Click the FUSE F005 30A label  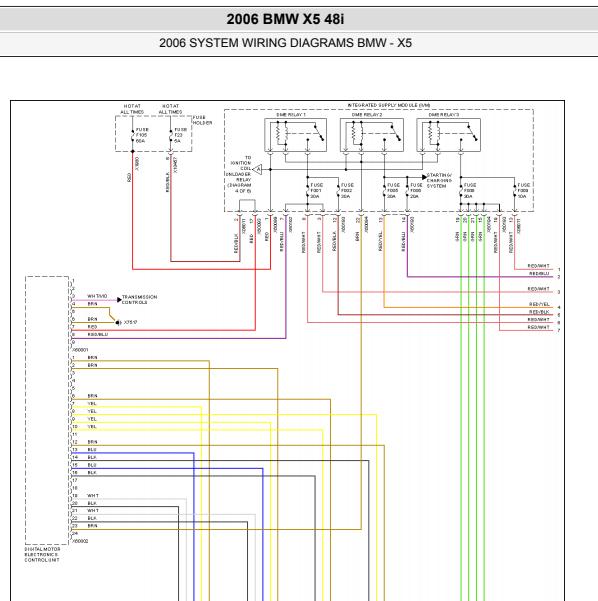click(x=393, y=190)
